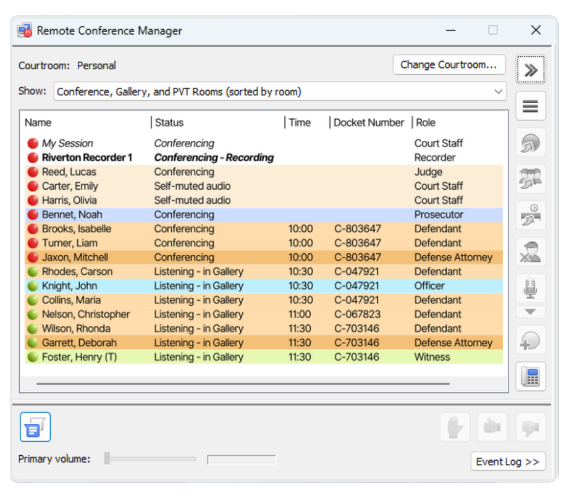Click the microphone mute icon
Screen dimensions: 565x500
tap(530, 289)
